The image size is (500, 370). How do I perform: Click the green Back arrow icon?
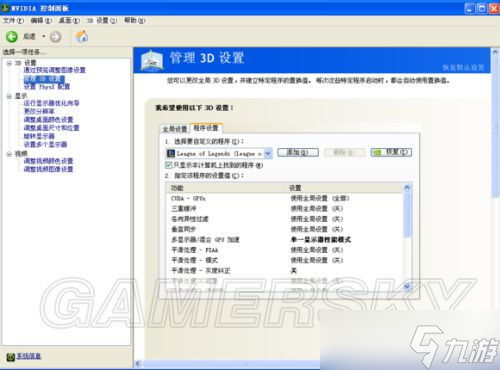(x=12, y=36)
